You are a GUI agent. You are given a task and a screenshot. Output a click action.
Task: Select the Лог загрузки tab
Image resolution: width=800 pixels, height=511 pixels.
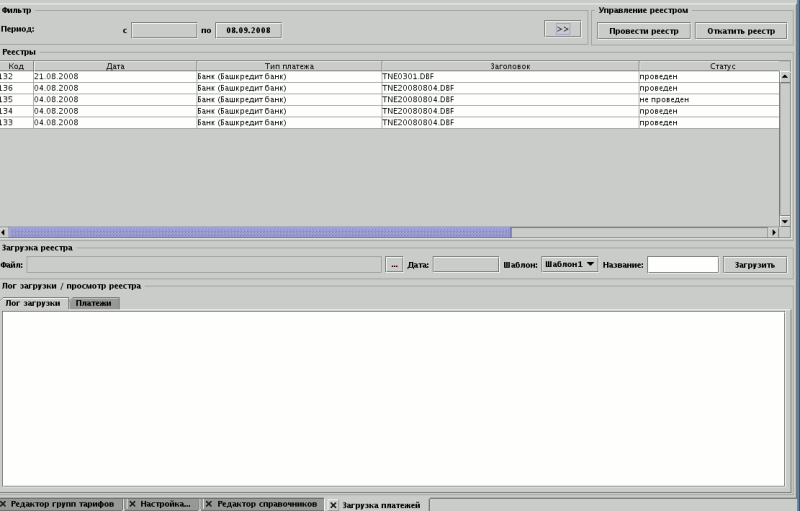click(33, 303)
